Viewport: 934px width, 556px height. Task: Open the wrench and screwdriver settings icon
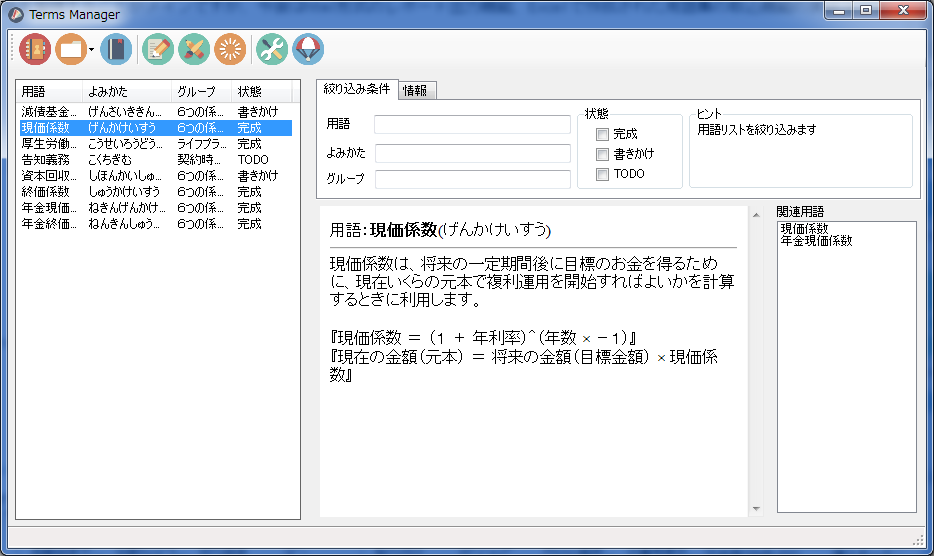point(272,49)
